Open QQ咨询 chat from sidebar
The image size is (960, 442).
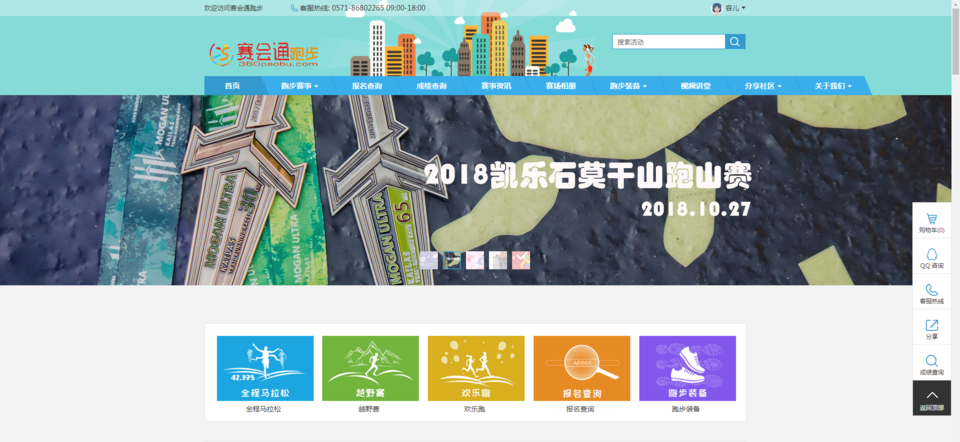click(x=931, y=258)
